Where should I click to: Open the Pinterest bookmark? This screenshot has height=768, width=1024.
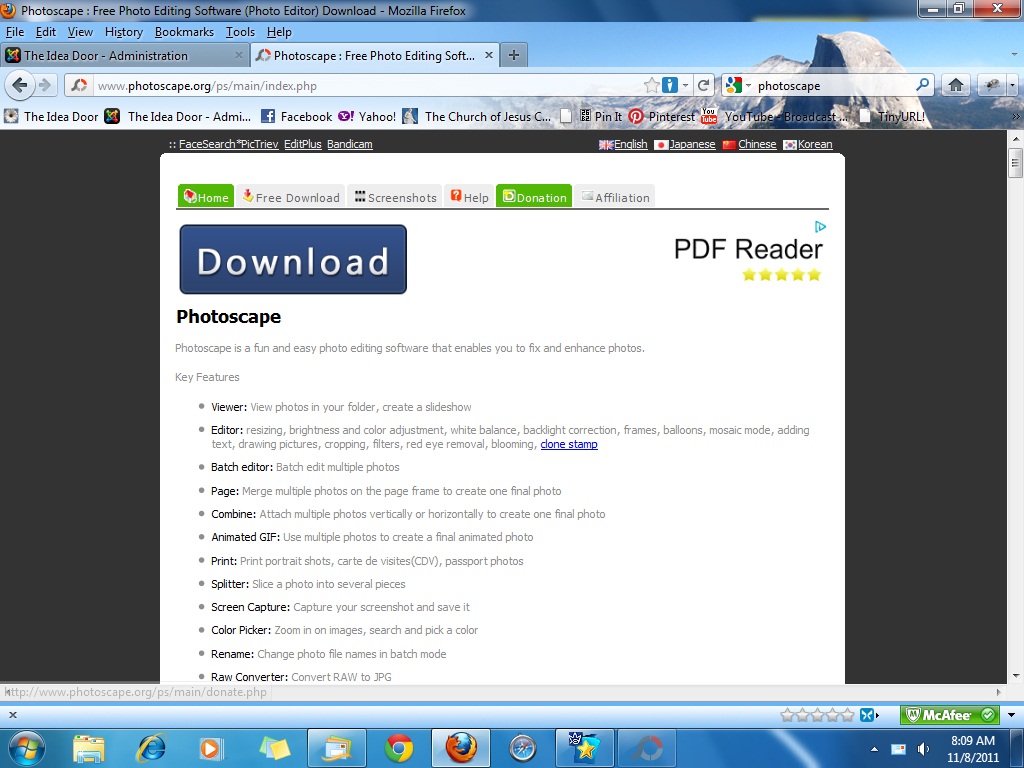662,117
